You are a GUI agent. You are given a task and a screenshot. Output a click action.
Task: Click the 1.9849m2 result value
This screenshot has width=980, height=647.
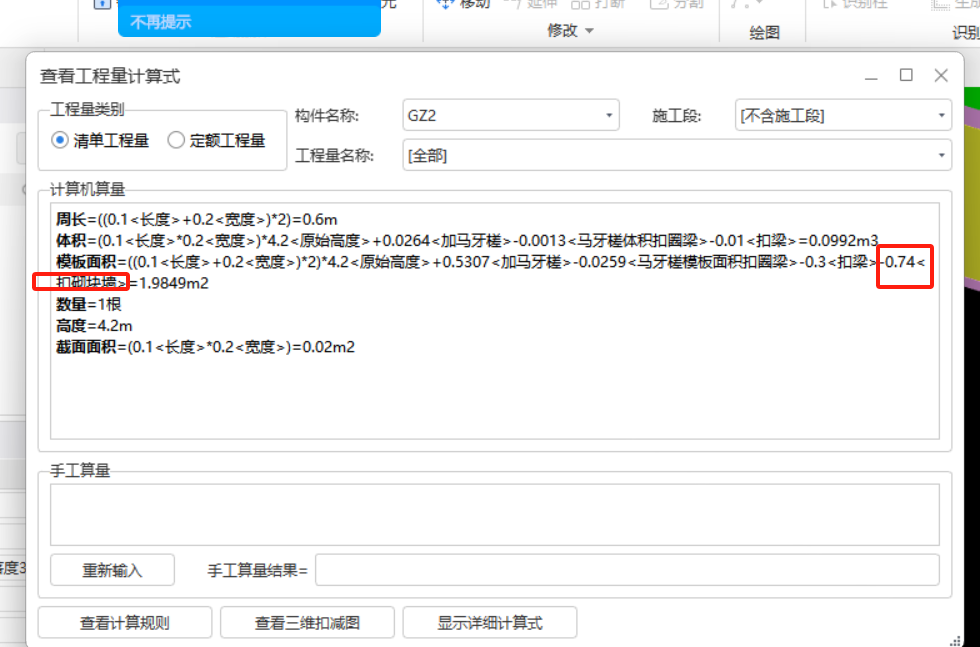coord(174,283)
